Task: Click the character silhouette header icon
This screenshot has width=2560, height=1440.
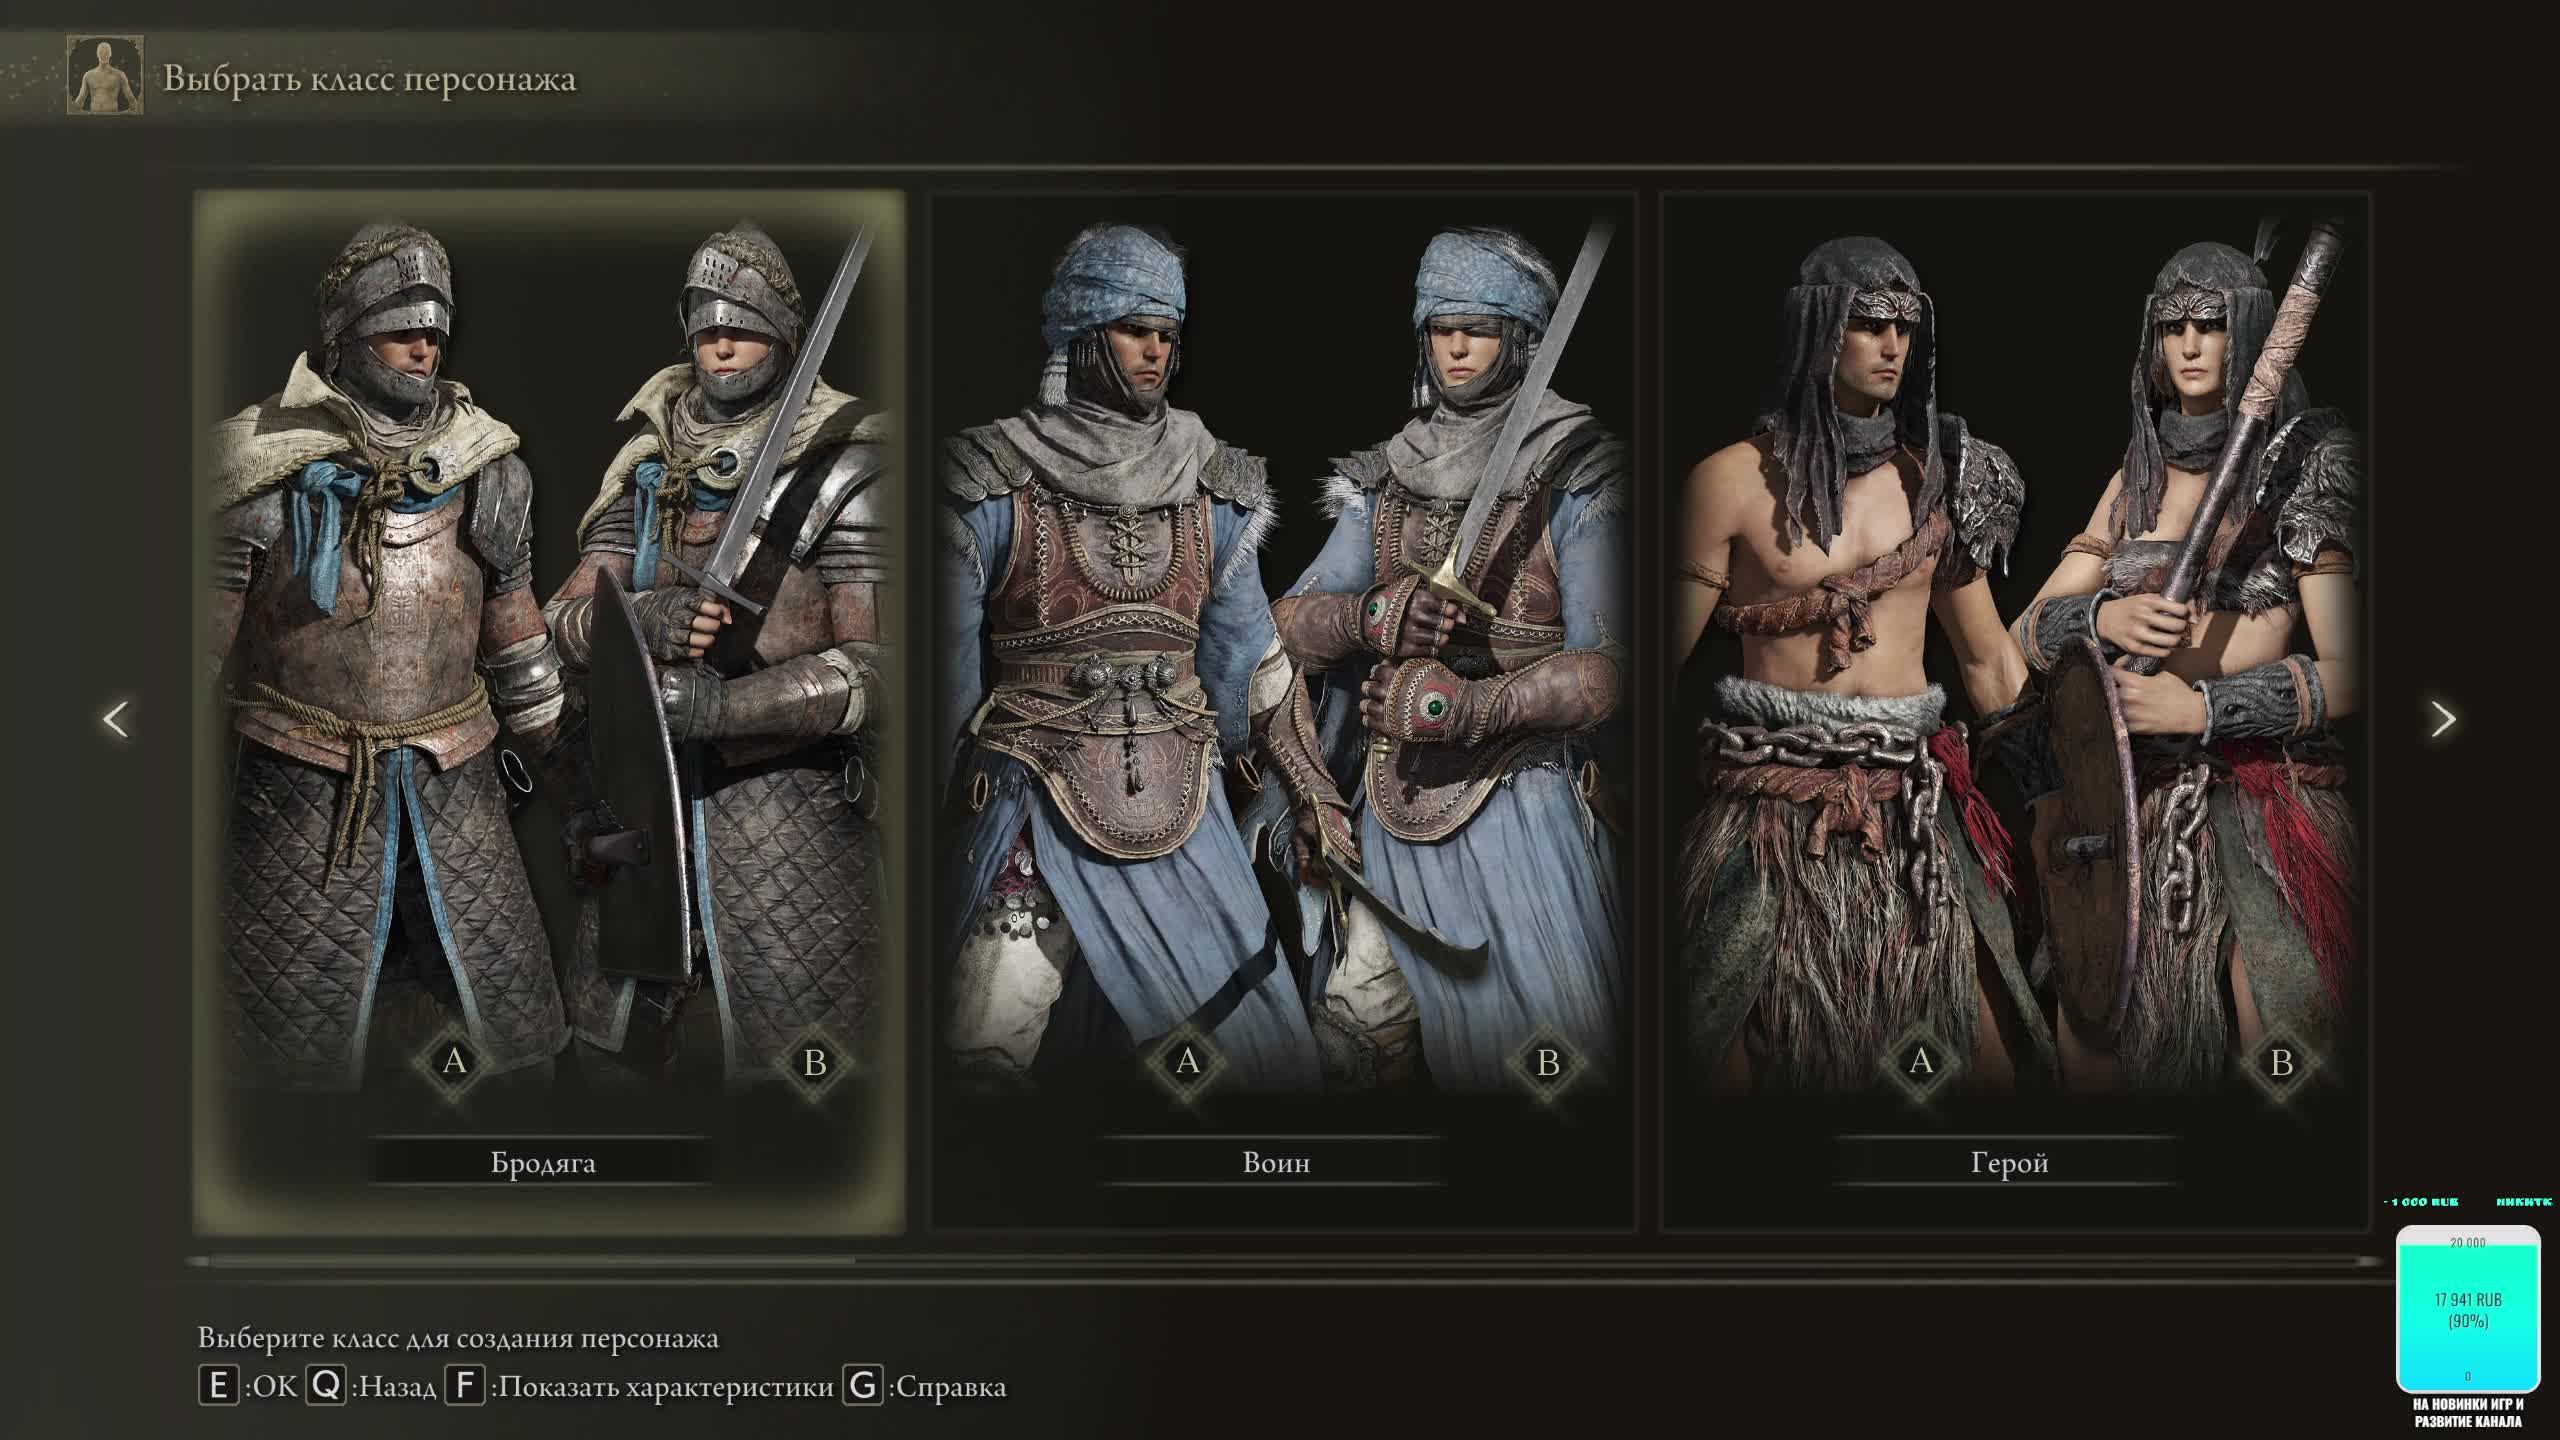Action: tap(105, 75)
